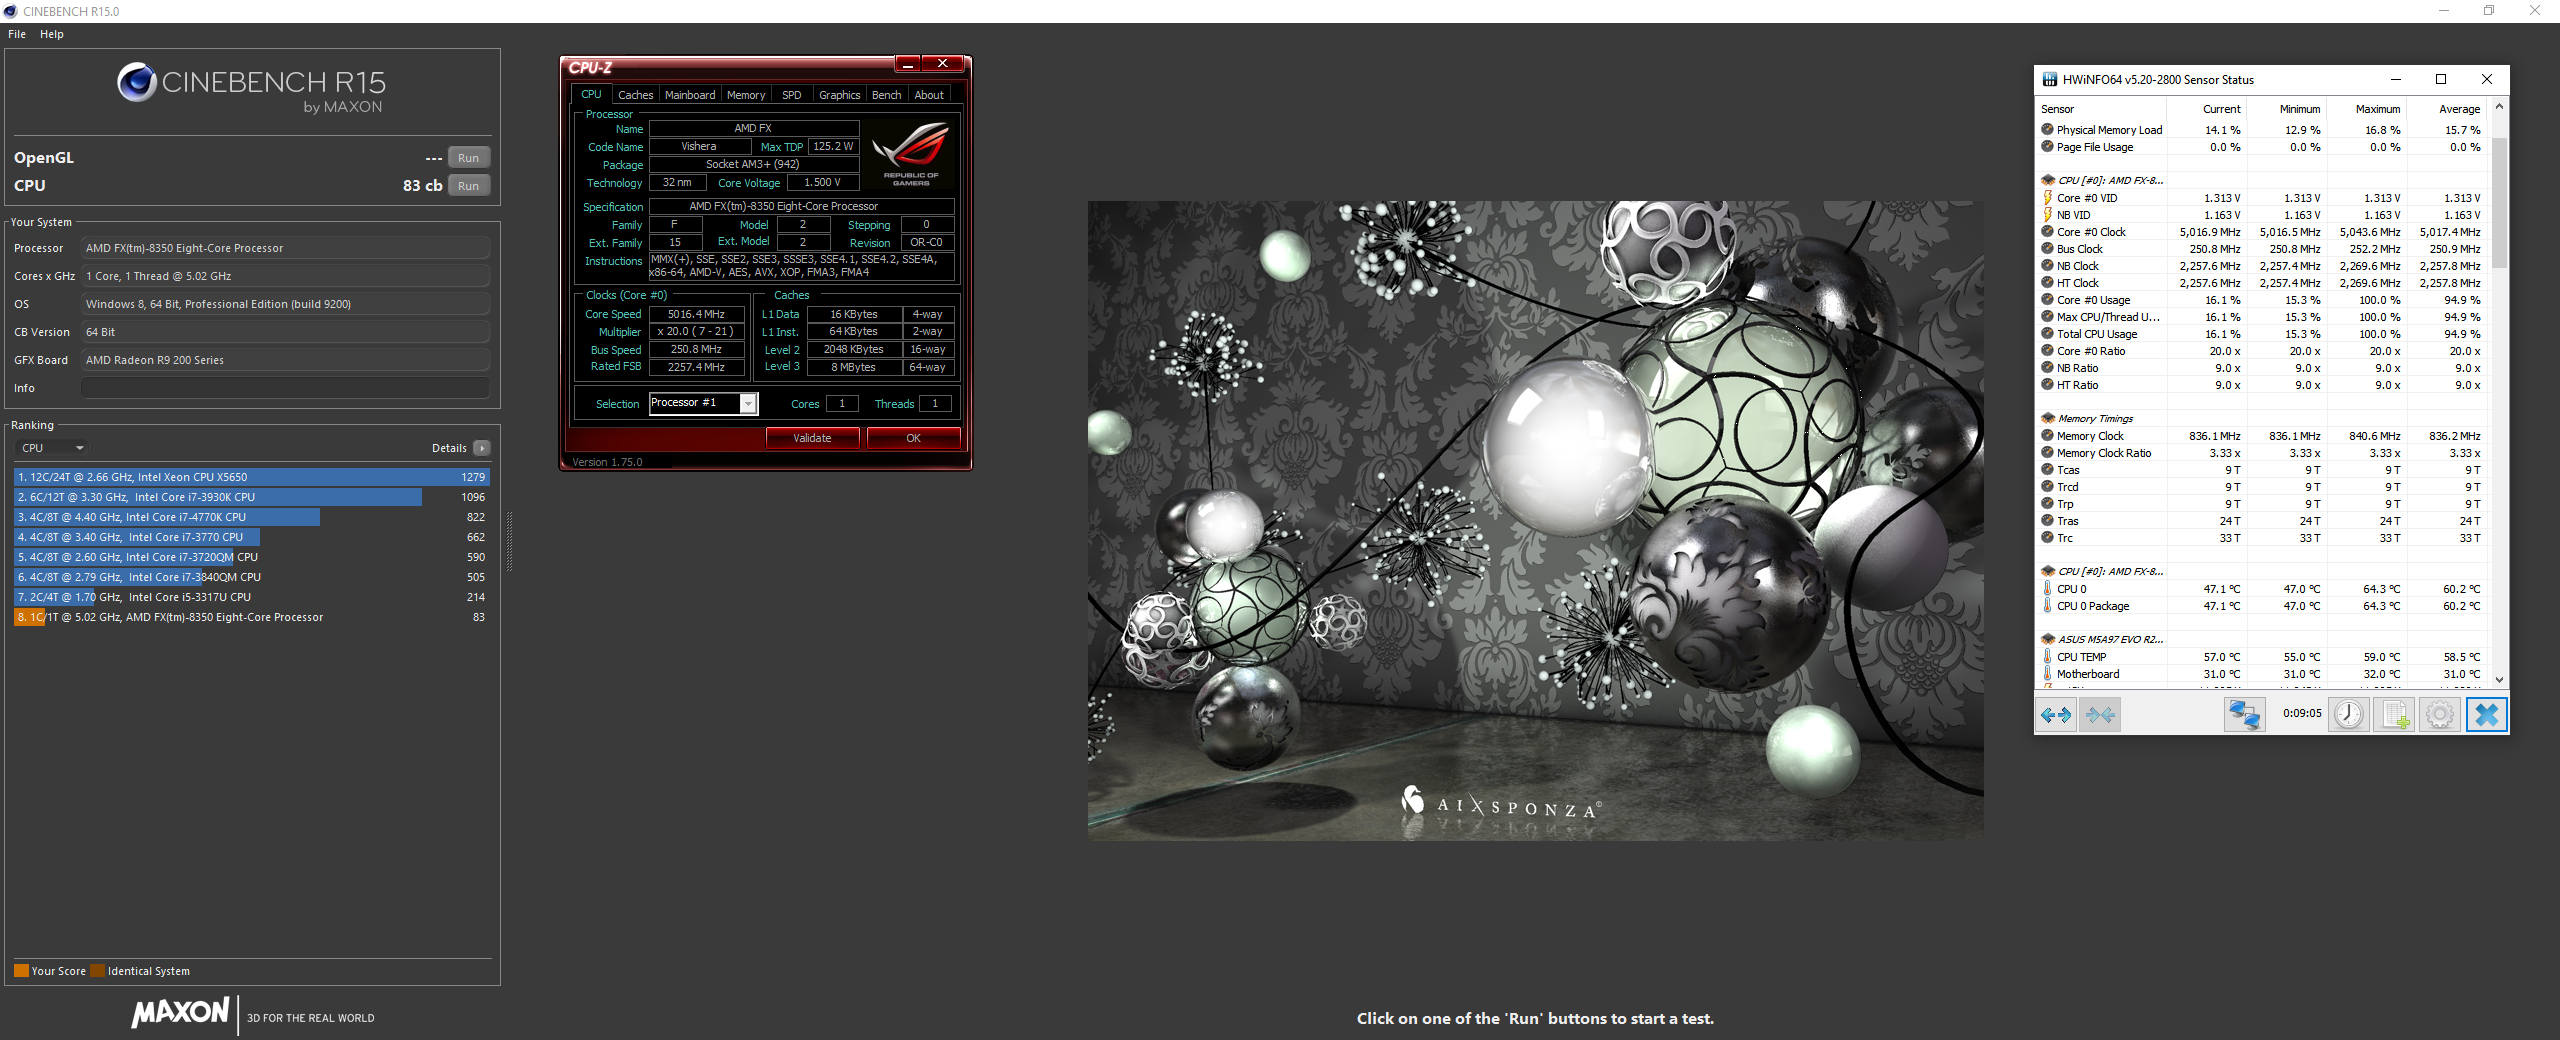
Task: Switch to CPU-Z Bench tab
Action: (x=886, y=95)
